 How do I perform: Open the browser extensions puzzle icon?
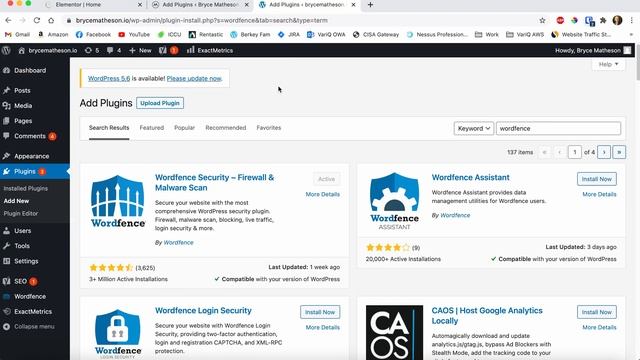click(x=603, y=20)
